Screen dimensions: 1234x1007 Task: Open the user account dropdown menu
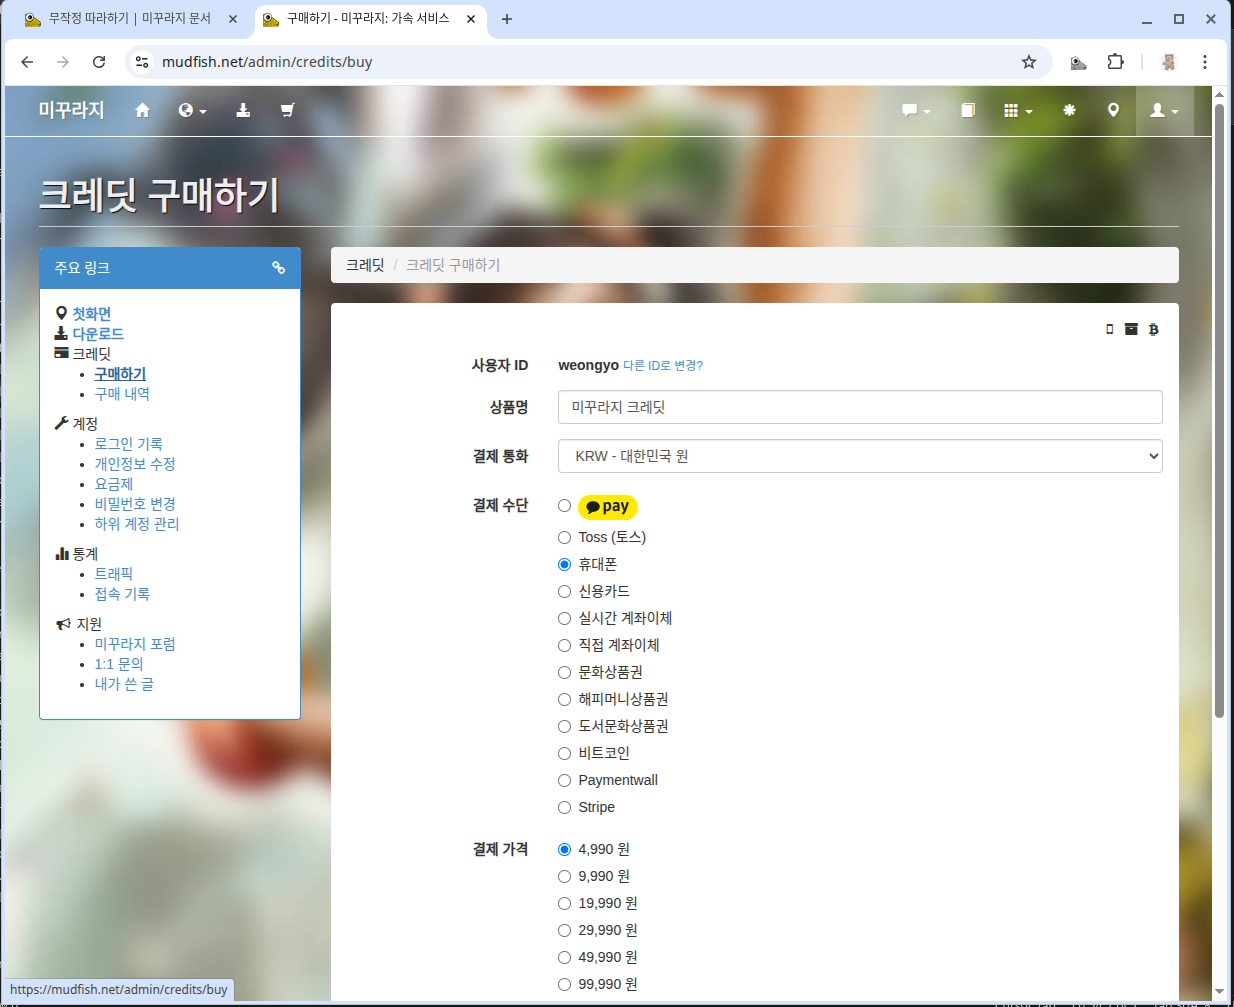tap(1164, 110)
